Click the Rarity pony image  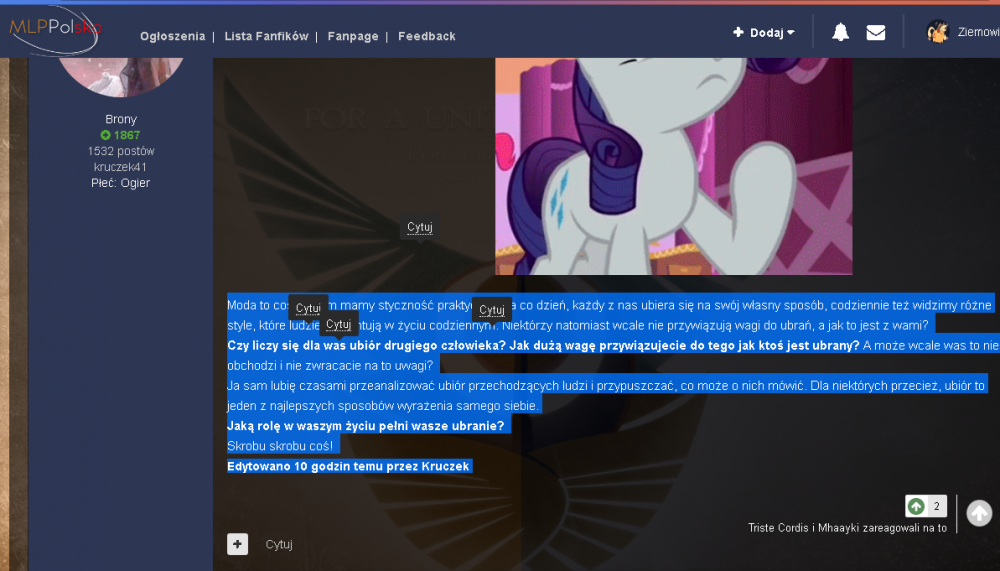coord(673,167)
